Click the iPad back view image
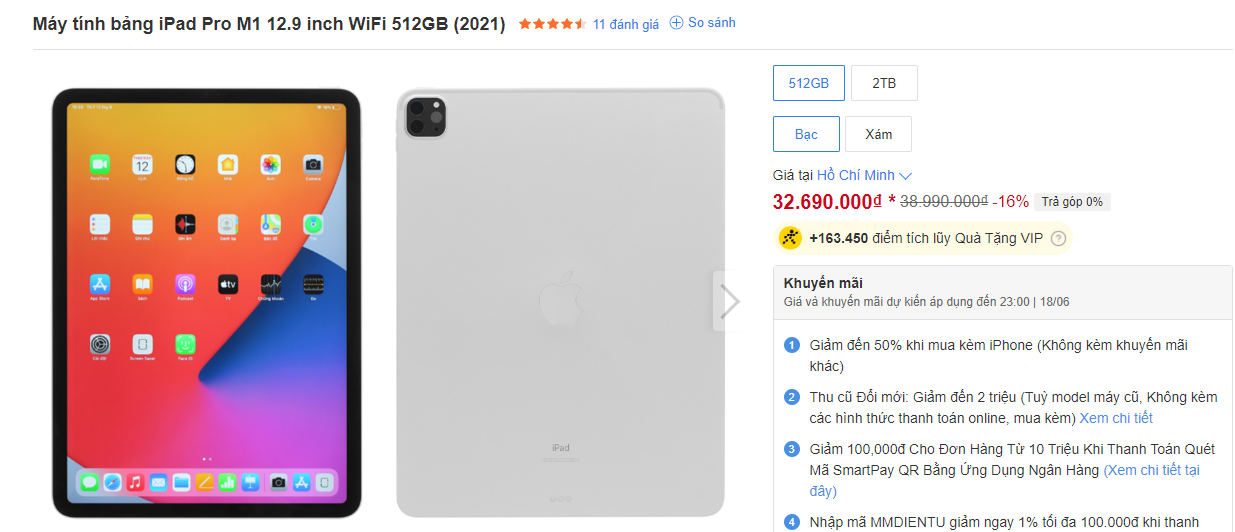Screen dimensions: 1235x532 tap(560, 303)
